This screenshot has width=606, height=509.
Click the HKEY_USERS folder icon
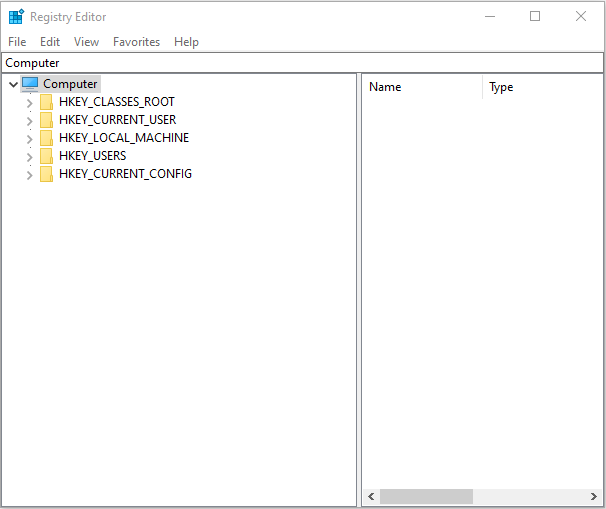click(x=46, y=156)
